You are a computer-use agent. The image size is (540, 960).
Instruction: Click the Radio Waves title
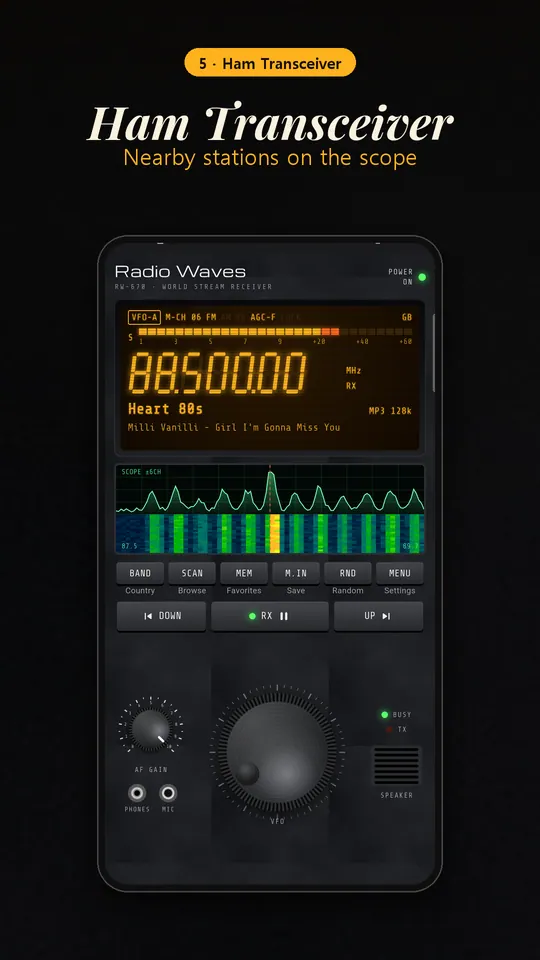pyautogui.click(x=180, y=271)
